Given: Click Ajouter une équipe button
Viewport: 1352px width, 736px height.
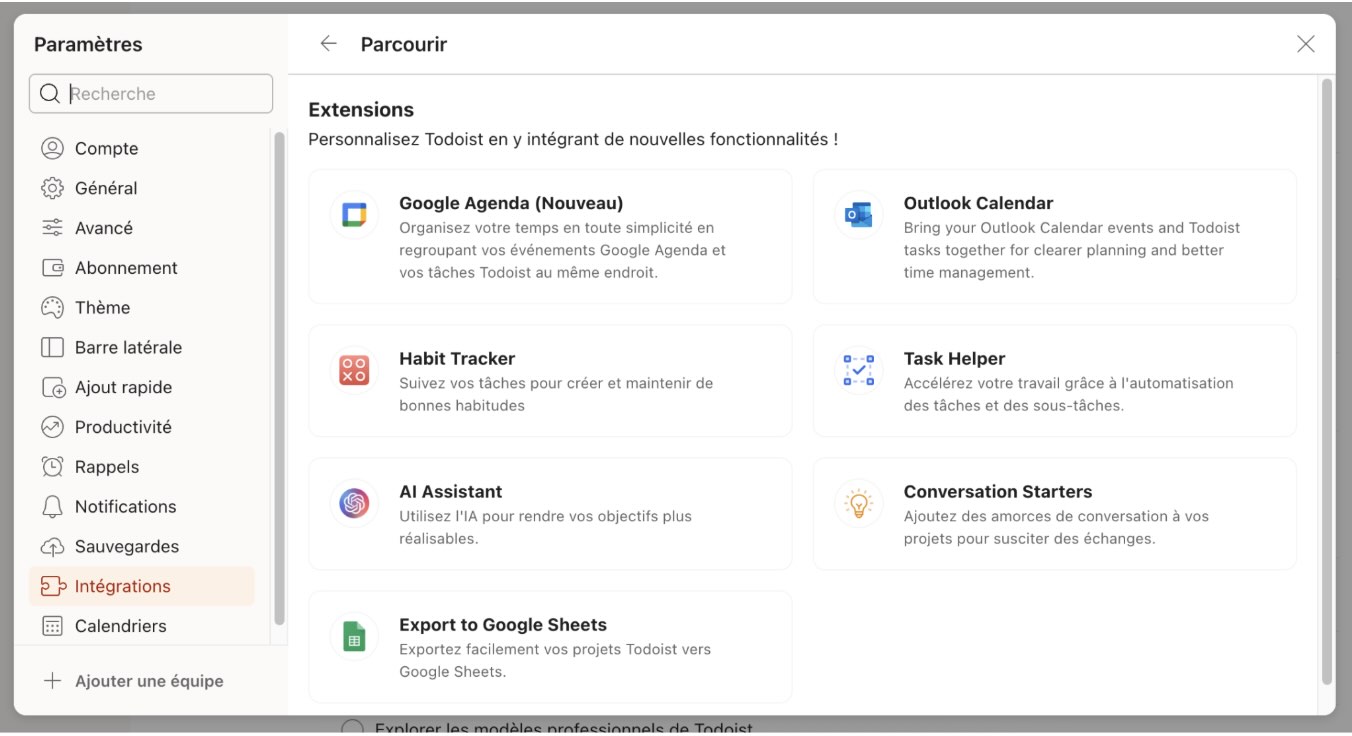Looking at the screenshot, I should (134, 681).
